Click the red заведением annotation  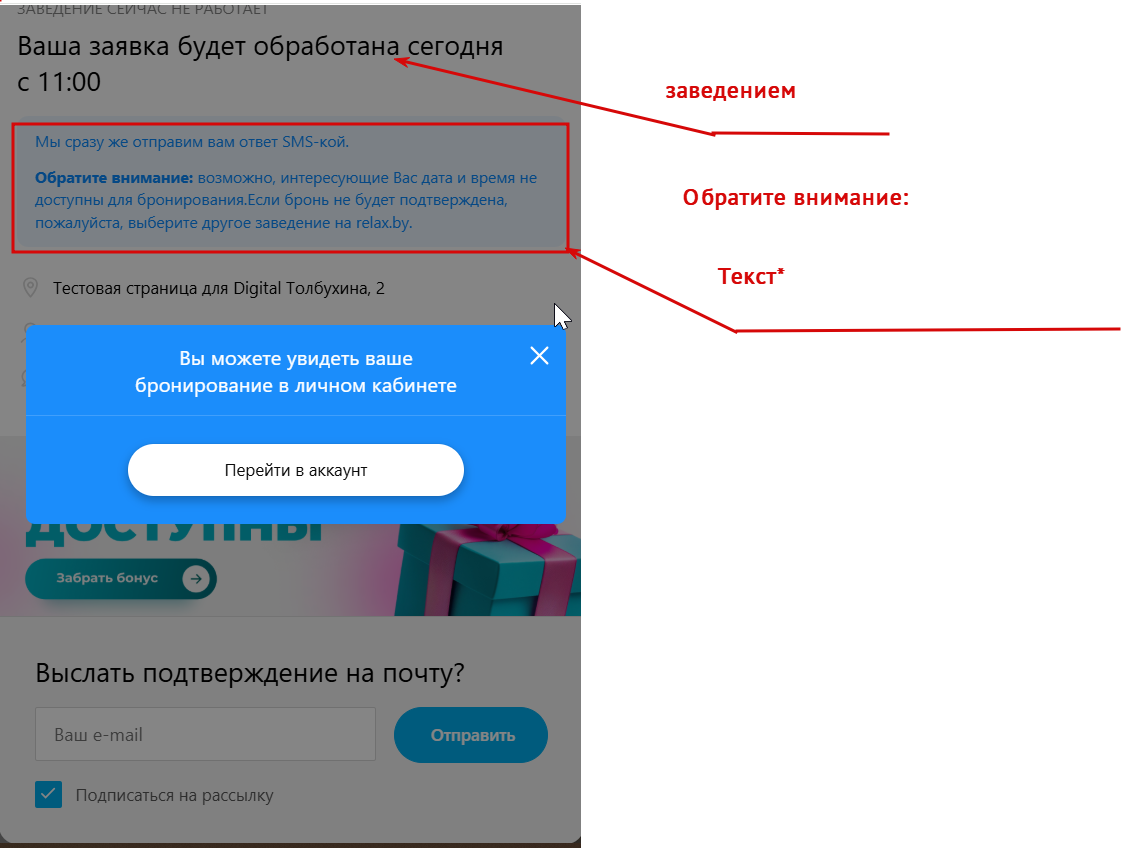(730, 91)
